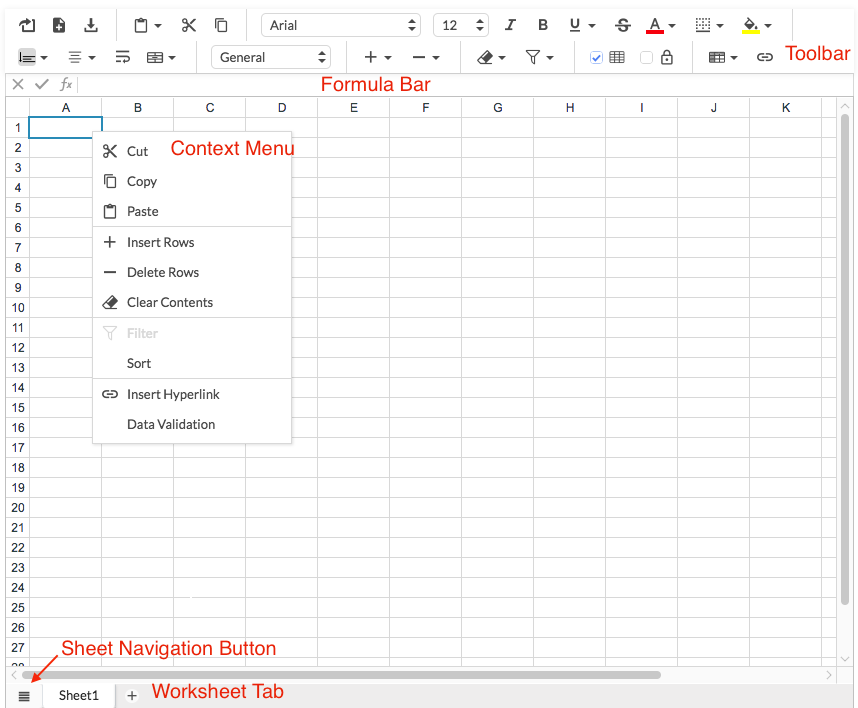Click into the formula bar input
The width and height of the screenshot is (858, 708).
[465, 84]
